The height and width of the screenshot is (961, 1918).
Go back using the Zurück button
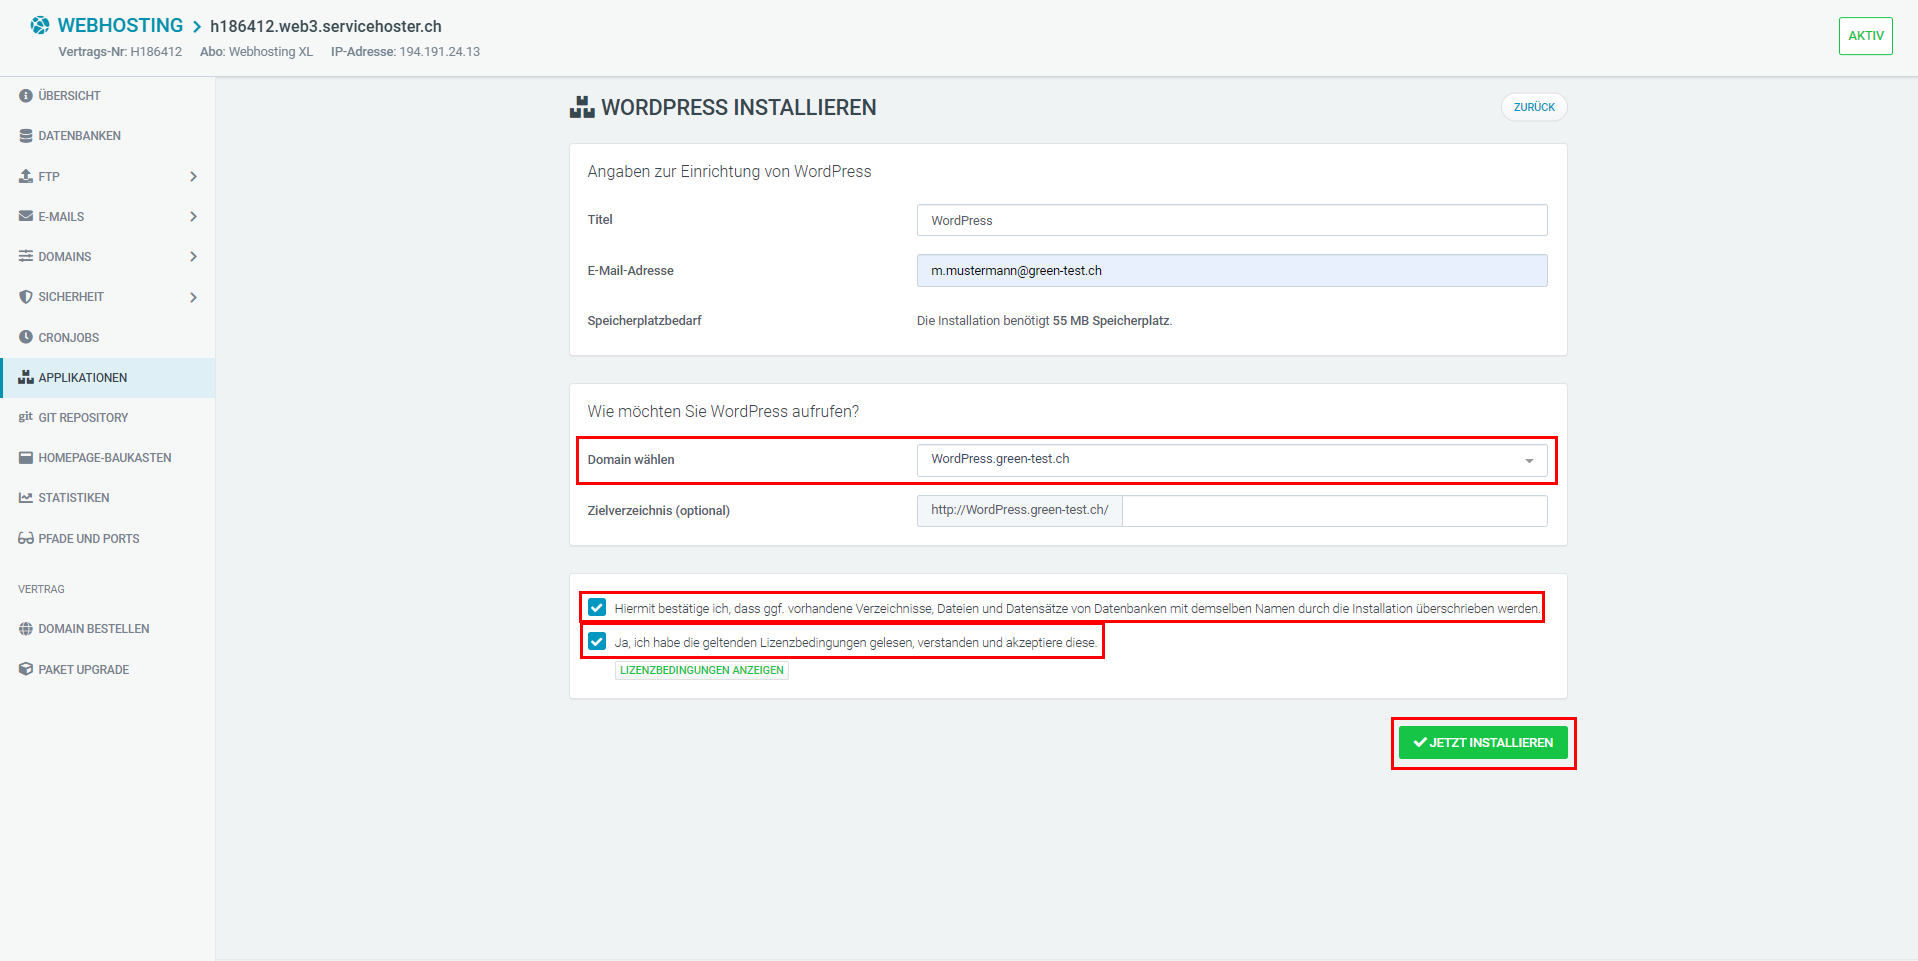click(x=1533, y=107)
